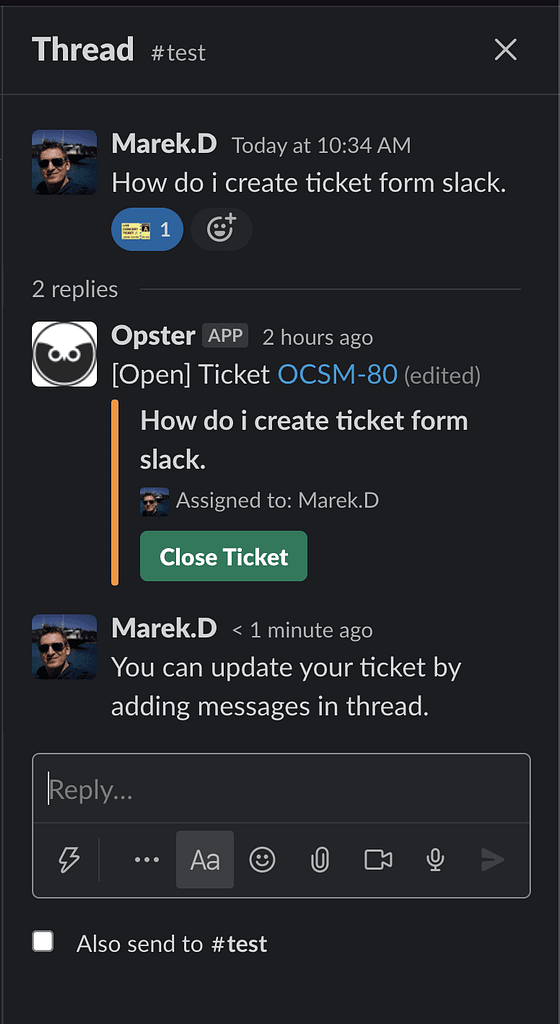The image size is (560, 1024).
Task: Close the Thread panel with X
Action: pos(506,50)
